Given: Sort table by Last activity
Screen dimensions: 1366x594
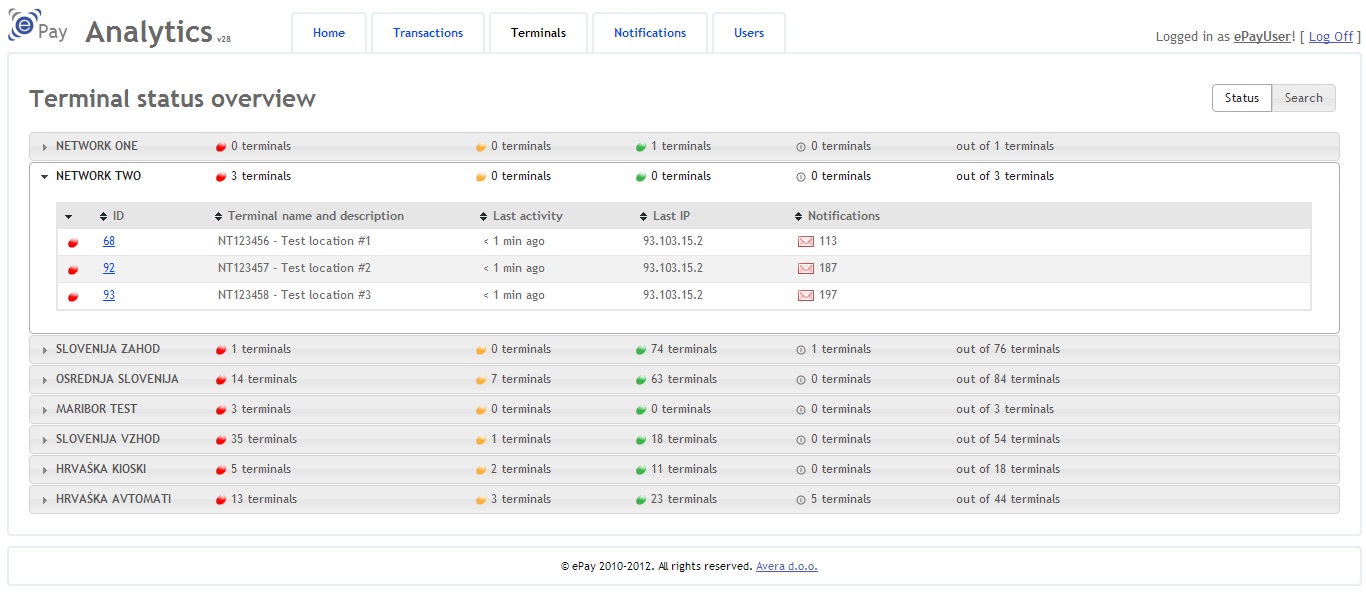Looking at the screenshot, I should coord(522,216).
